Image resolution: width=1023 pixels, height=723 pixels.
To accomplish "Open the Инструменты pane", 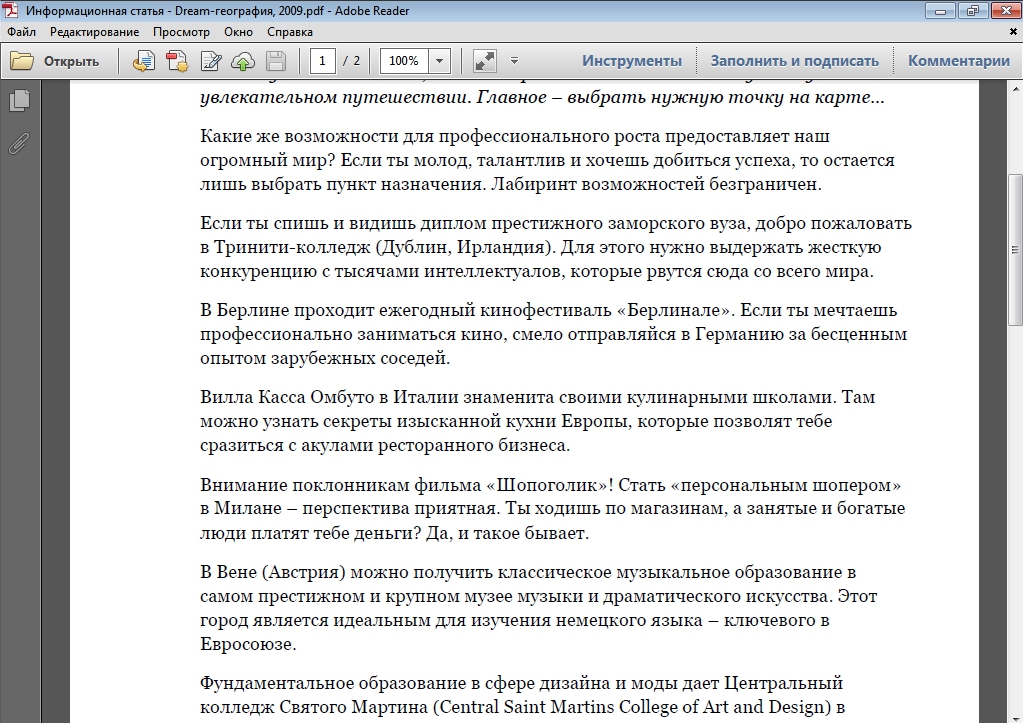I will click(632, 61).
